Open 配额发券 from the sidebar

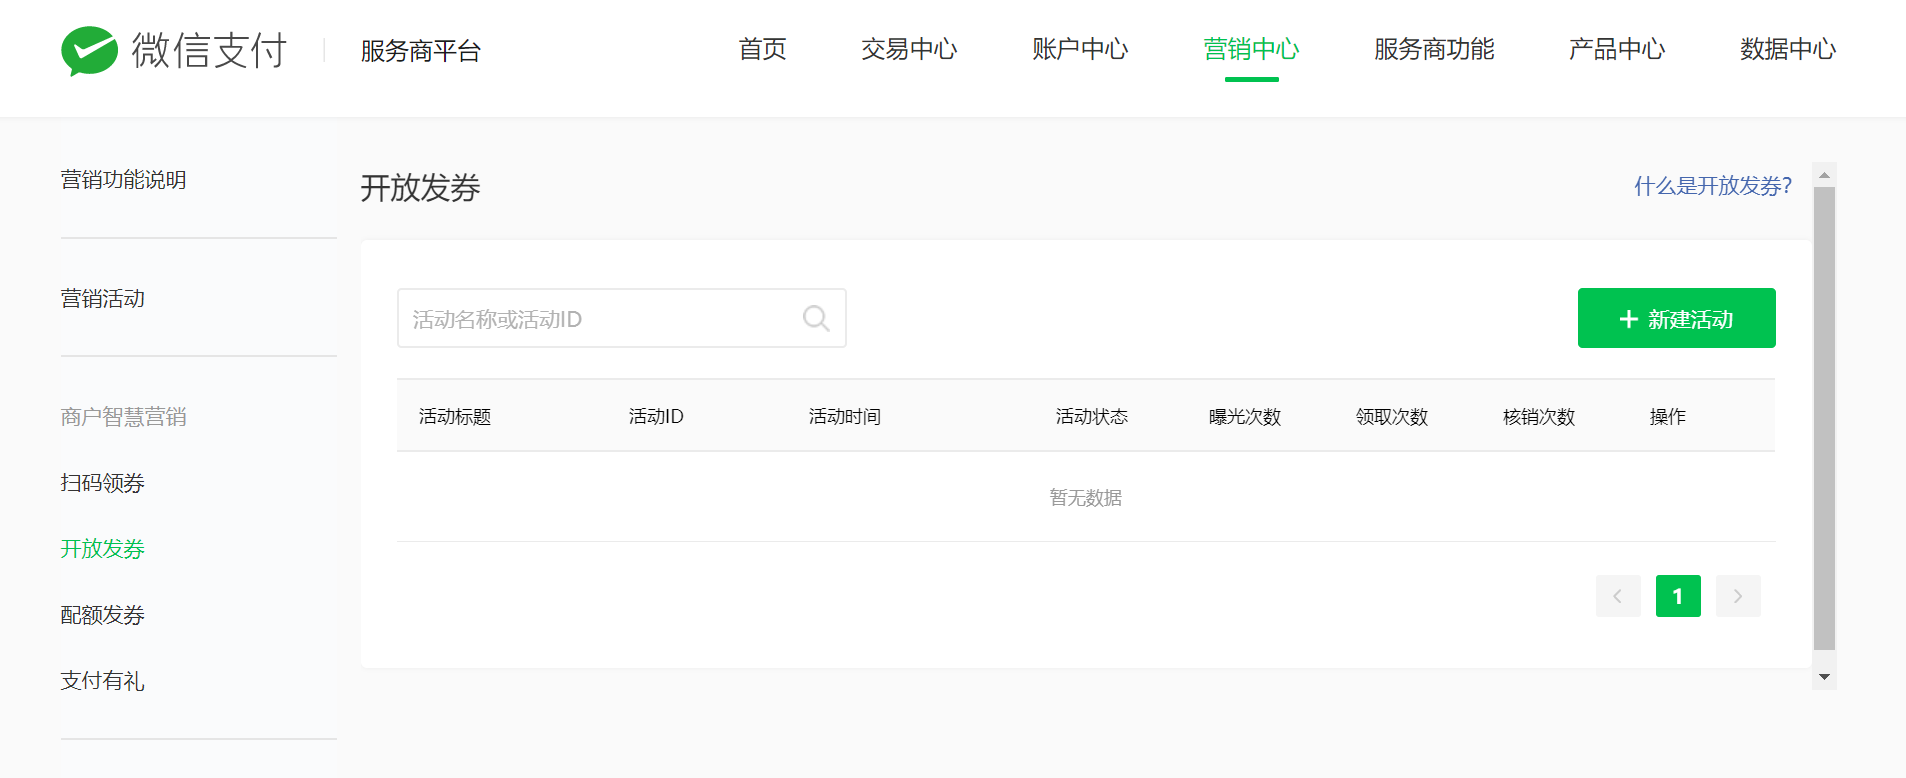coord(103,615)
